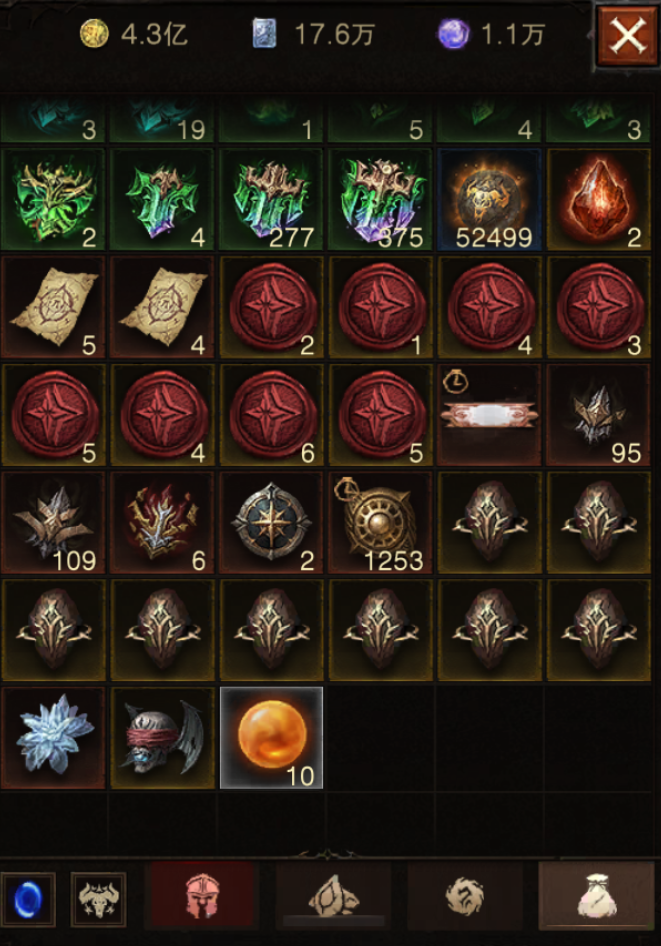Choose the golden amulet stack of 1253
The image size is (661, 946).
(x=381, y=522)
